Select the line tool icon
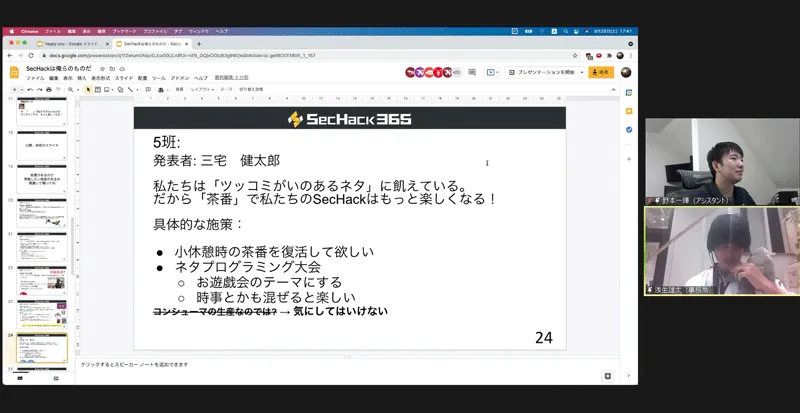800x413 pixels. click(131, 89)
